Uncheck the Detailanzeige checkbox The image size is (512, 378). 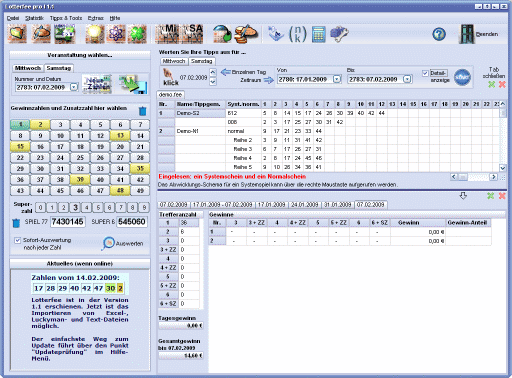click(425, 73)
